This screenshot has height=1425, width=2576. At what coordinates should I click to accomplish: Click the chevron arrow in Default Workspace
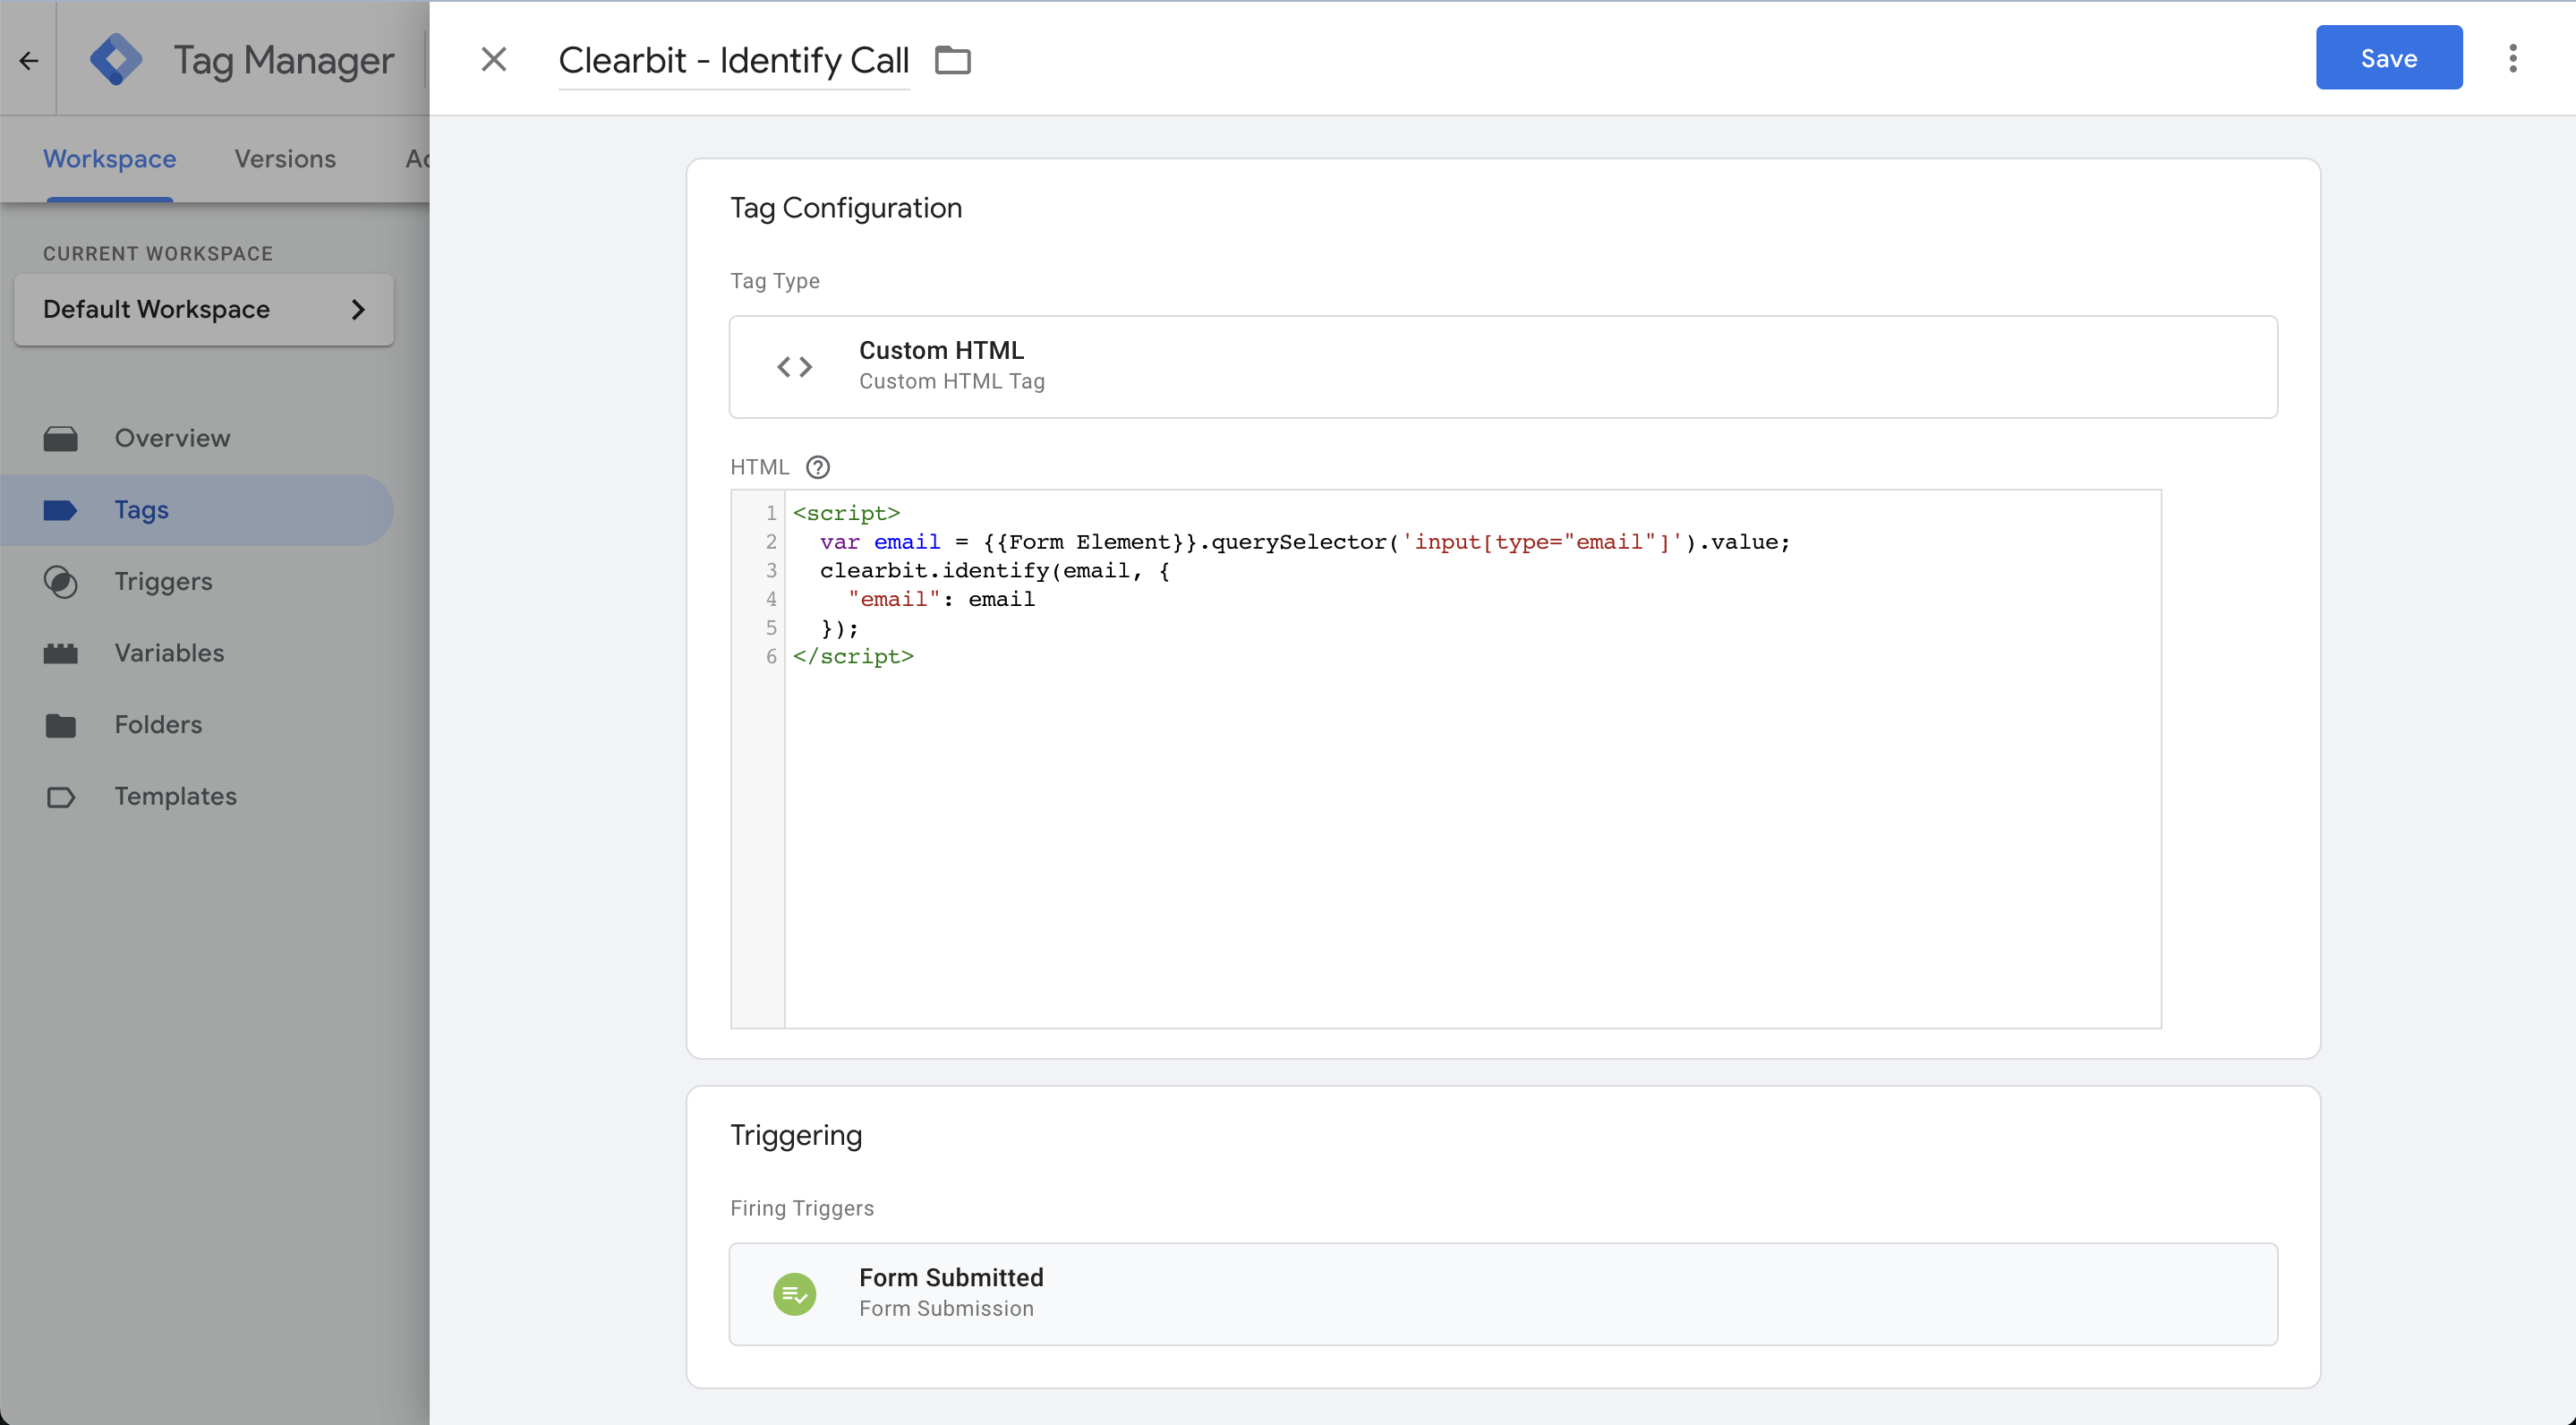coord(358,310)
